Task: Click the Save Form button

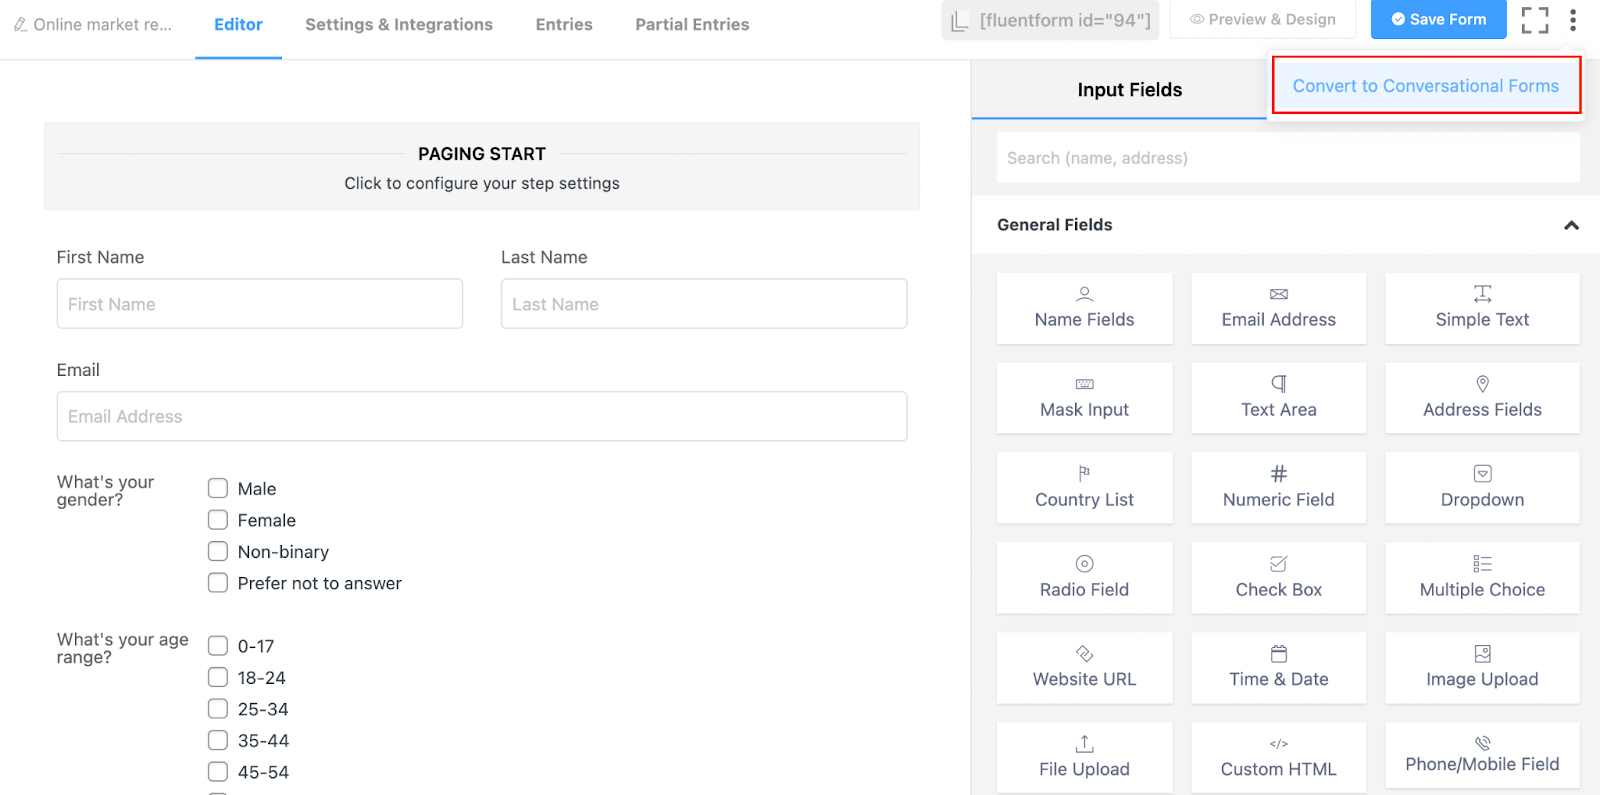Action: (x=1438, y=20)
